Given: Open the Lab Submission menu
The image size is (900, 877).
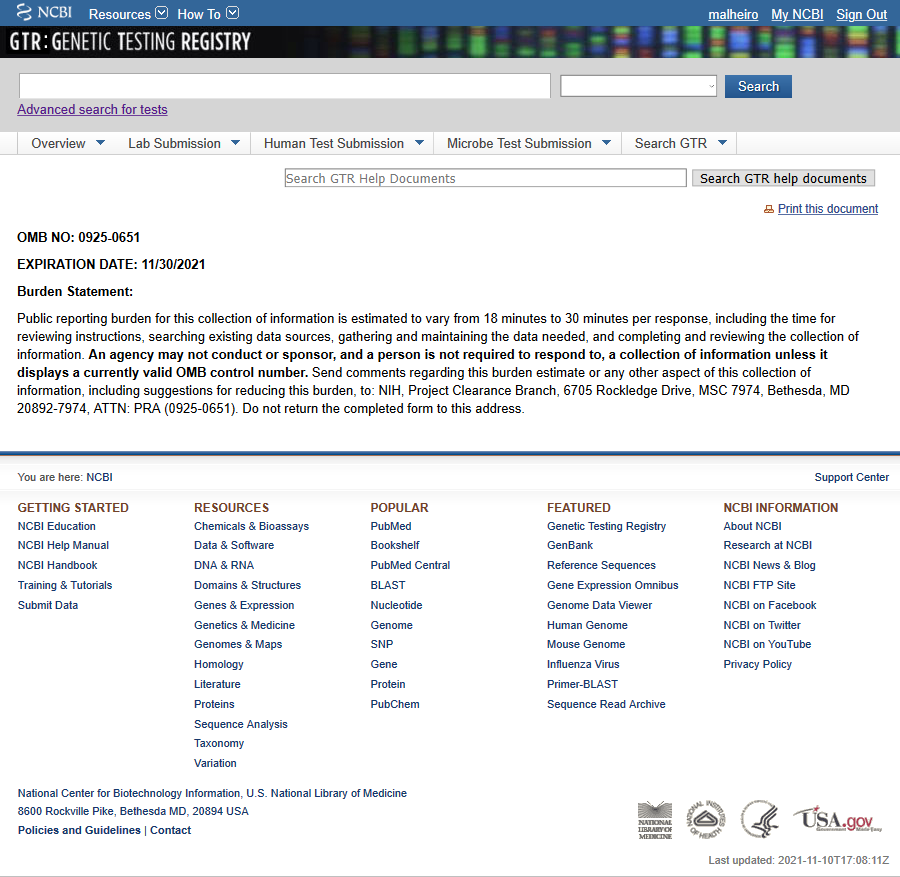Looking at the screenshot, I should [174, 143].
